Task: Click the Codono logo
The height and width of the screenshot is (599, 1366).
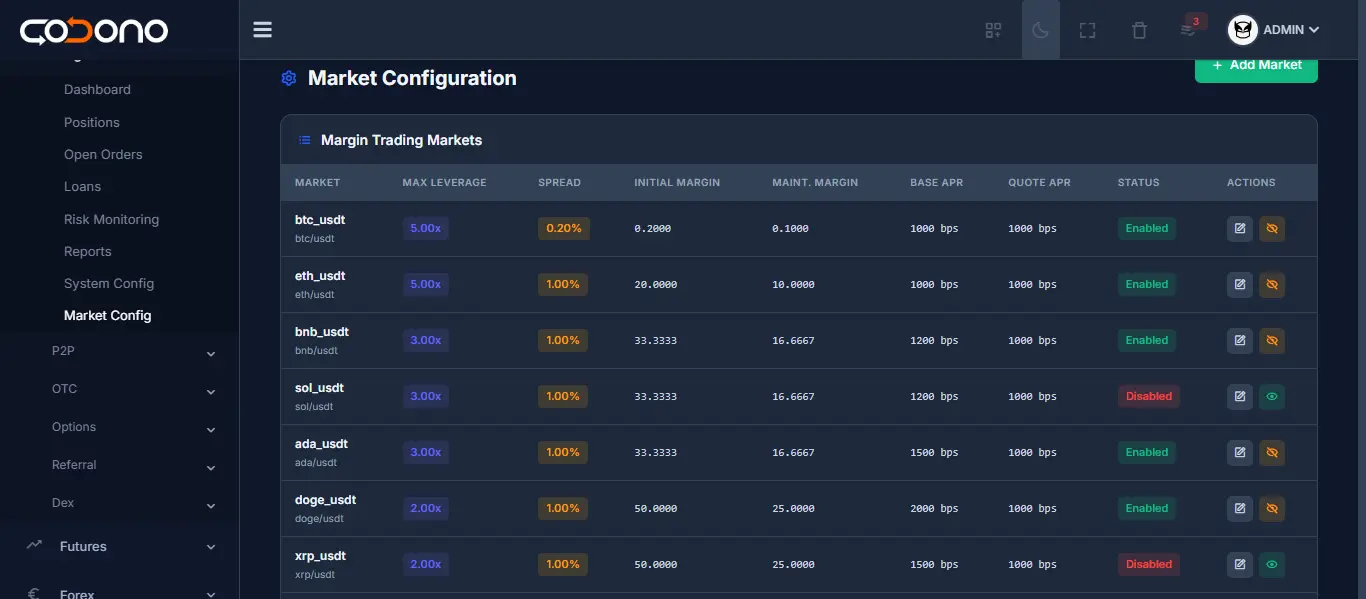Action: tap(93, 30)
